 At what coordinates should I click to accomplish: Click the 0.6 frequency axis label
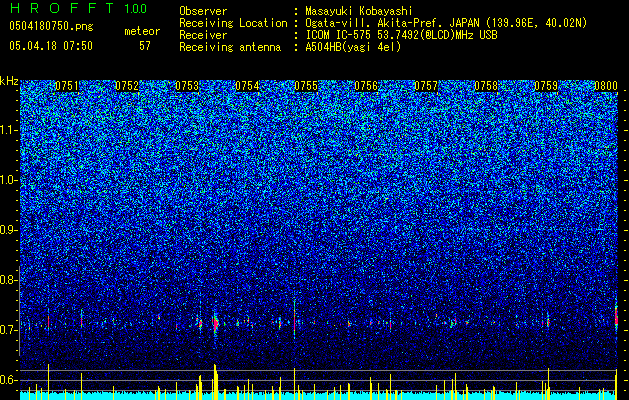point(8,380)
